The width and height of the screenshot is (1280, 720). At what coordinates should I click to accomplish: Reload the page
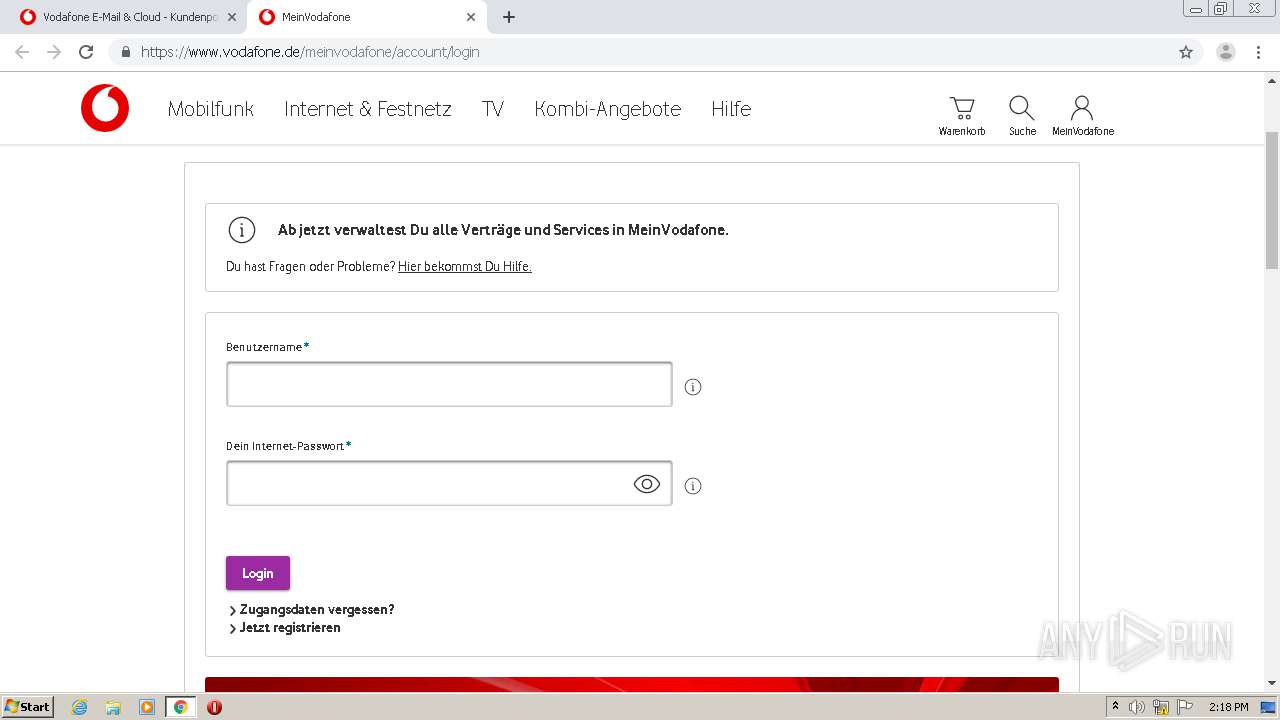point(86,52)
